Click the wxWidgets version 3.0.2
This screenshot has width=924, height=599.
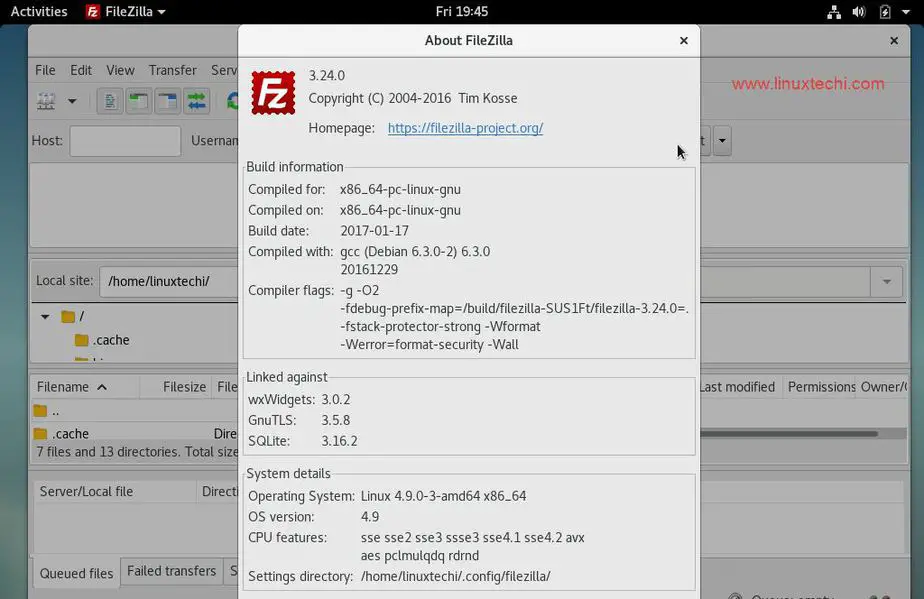[335, 400]
